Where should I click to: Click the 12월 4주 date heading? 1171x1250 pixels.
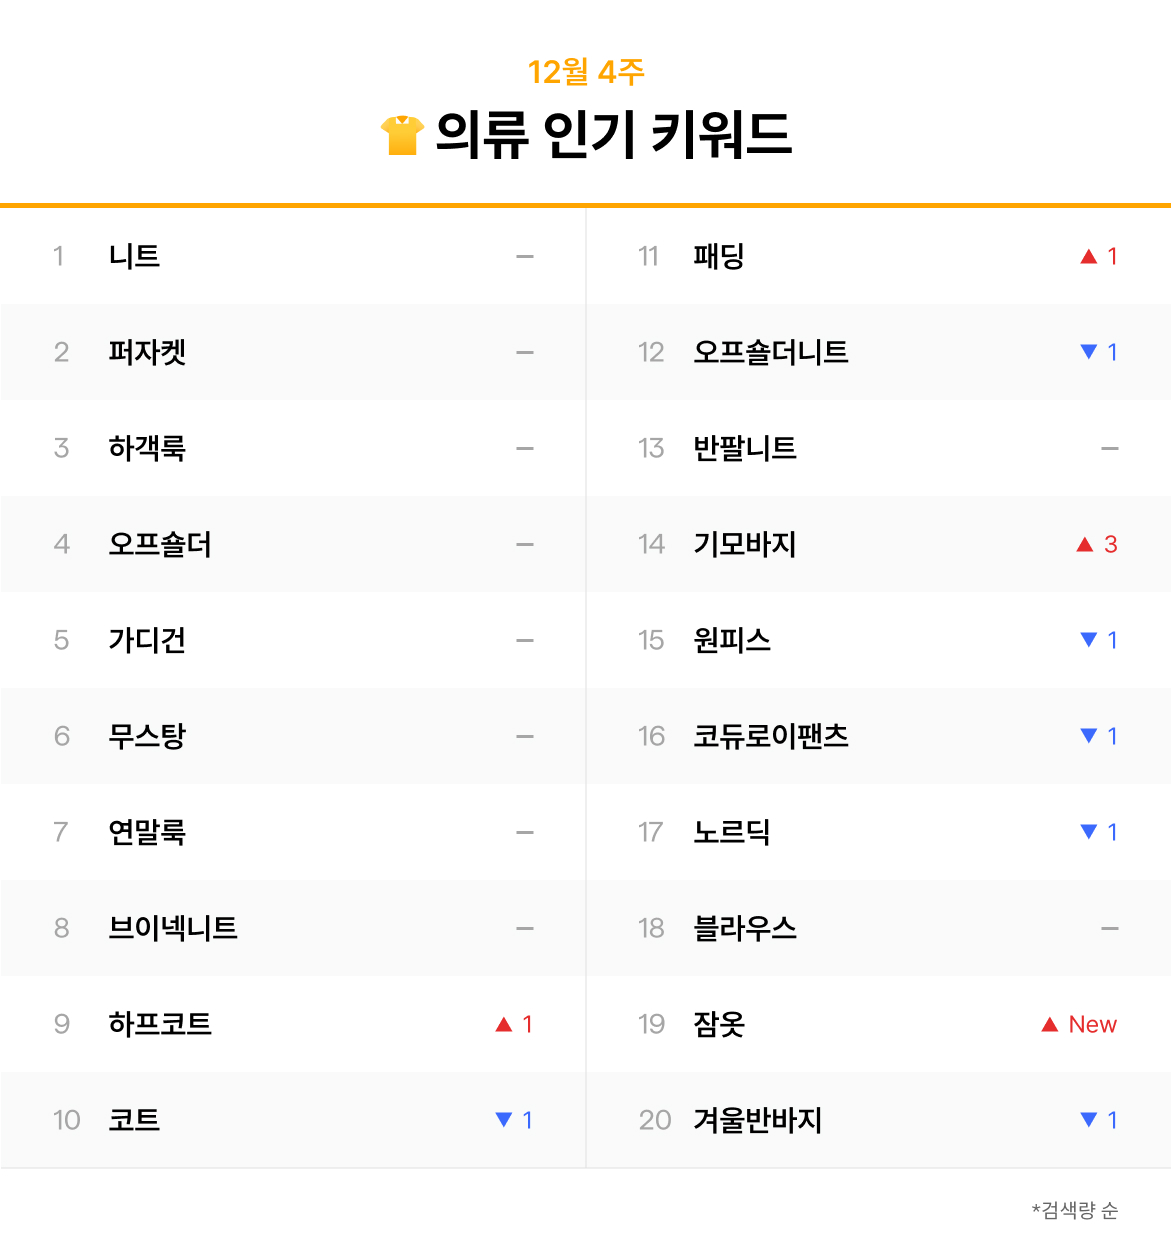pos(586,72)
